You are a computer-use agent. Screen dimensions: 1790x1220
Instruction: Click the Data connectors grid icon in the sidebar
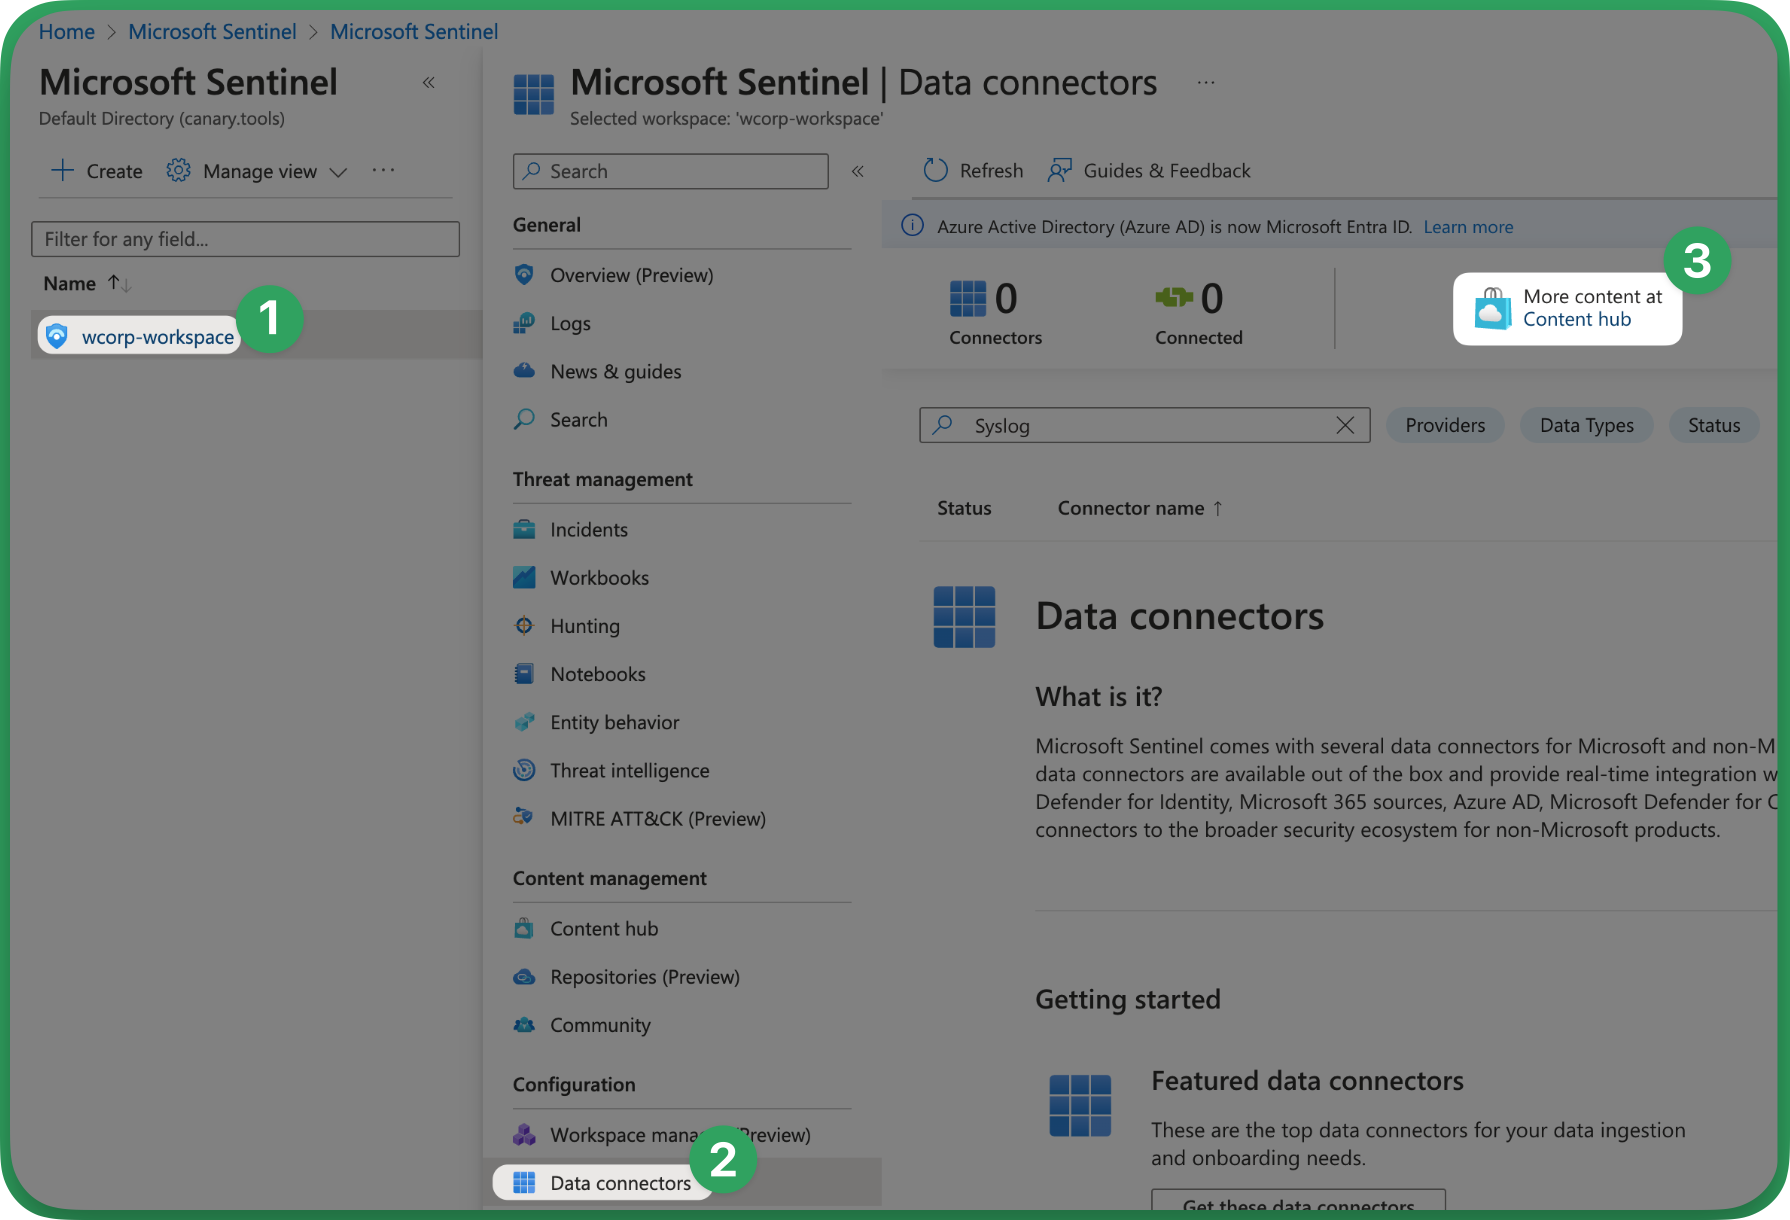tap(524, 1183)
